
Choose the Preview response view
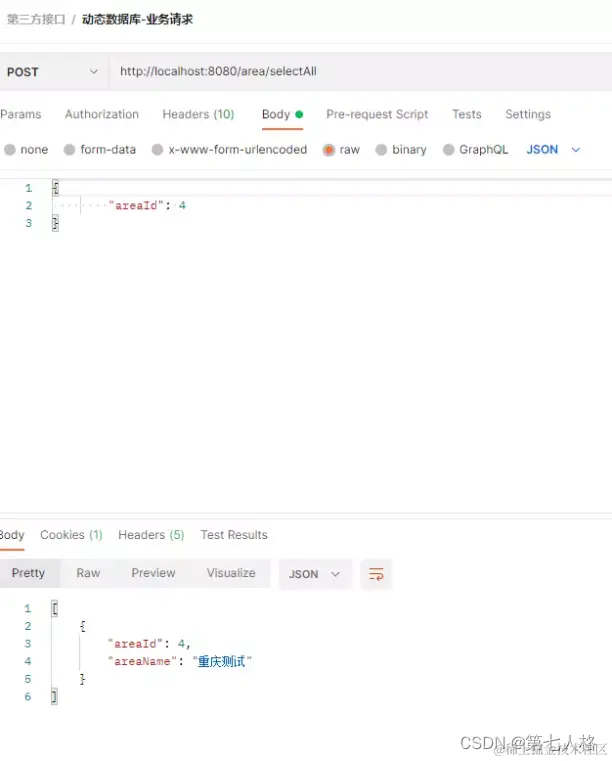pyautogui.click(x=153, y=573)
